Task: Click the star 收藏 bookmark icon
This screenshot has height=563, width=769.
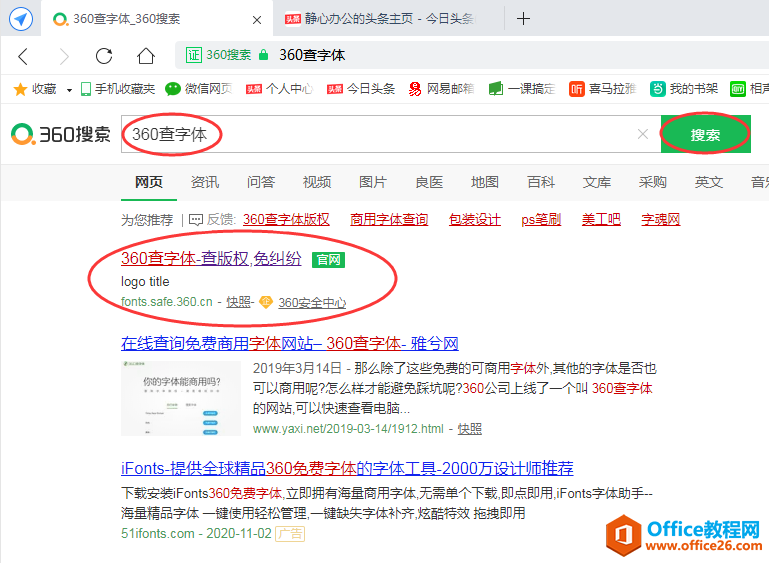Action: click(x=19, y=89)
